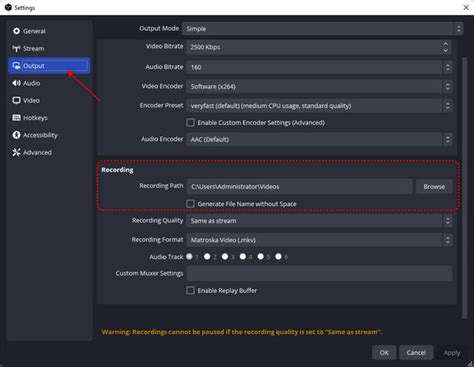Screen dimensions: 474x367
Task: Click the Video monitor icon
Action: pos(16,100)
